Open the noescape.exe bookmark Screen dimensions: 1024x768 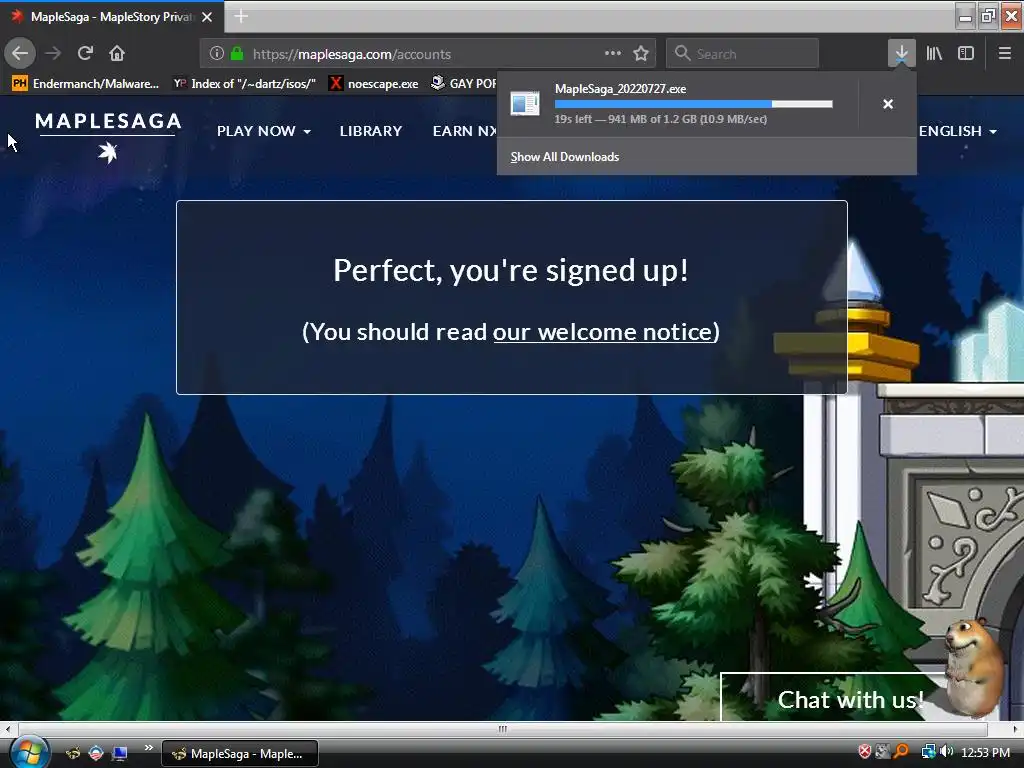click(374, 84)
